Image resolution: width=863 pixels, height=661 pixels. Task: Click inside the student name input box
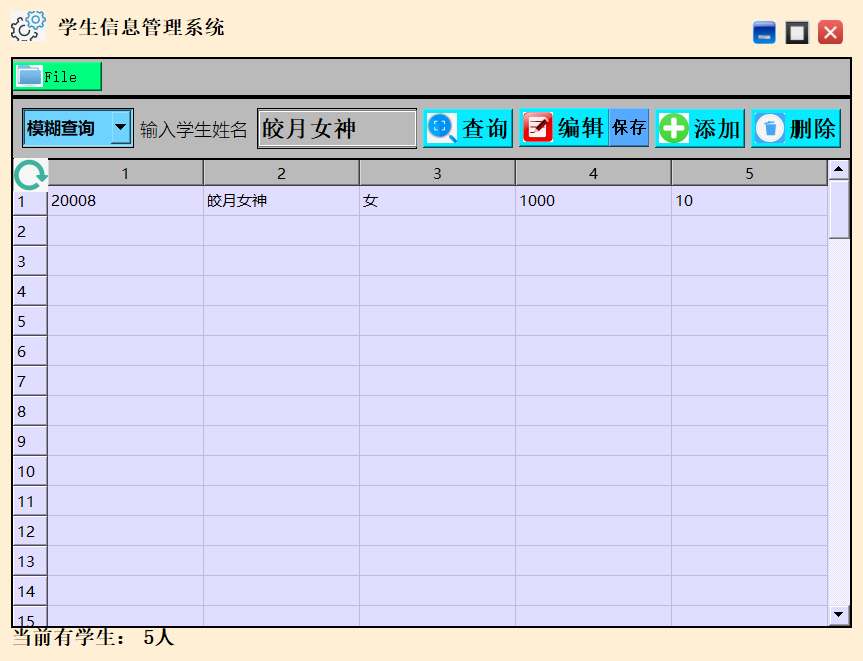335,127
